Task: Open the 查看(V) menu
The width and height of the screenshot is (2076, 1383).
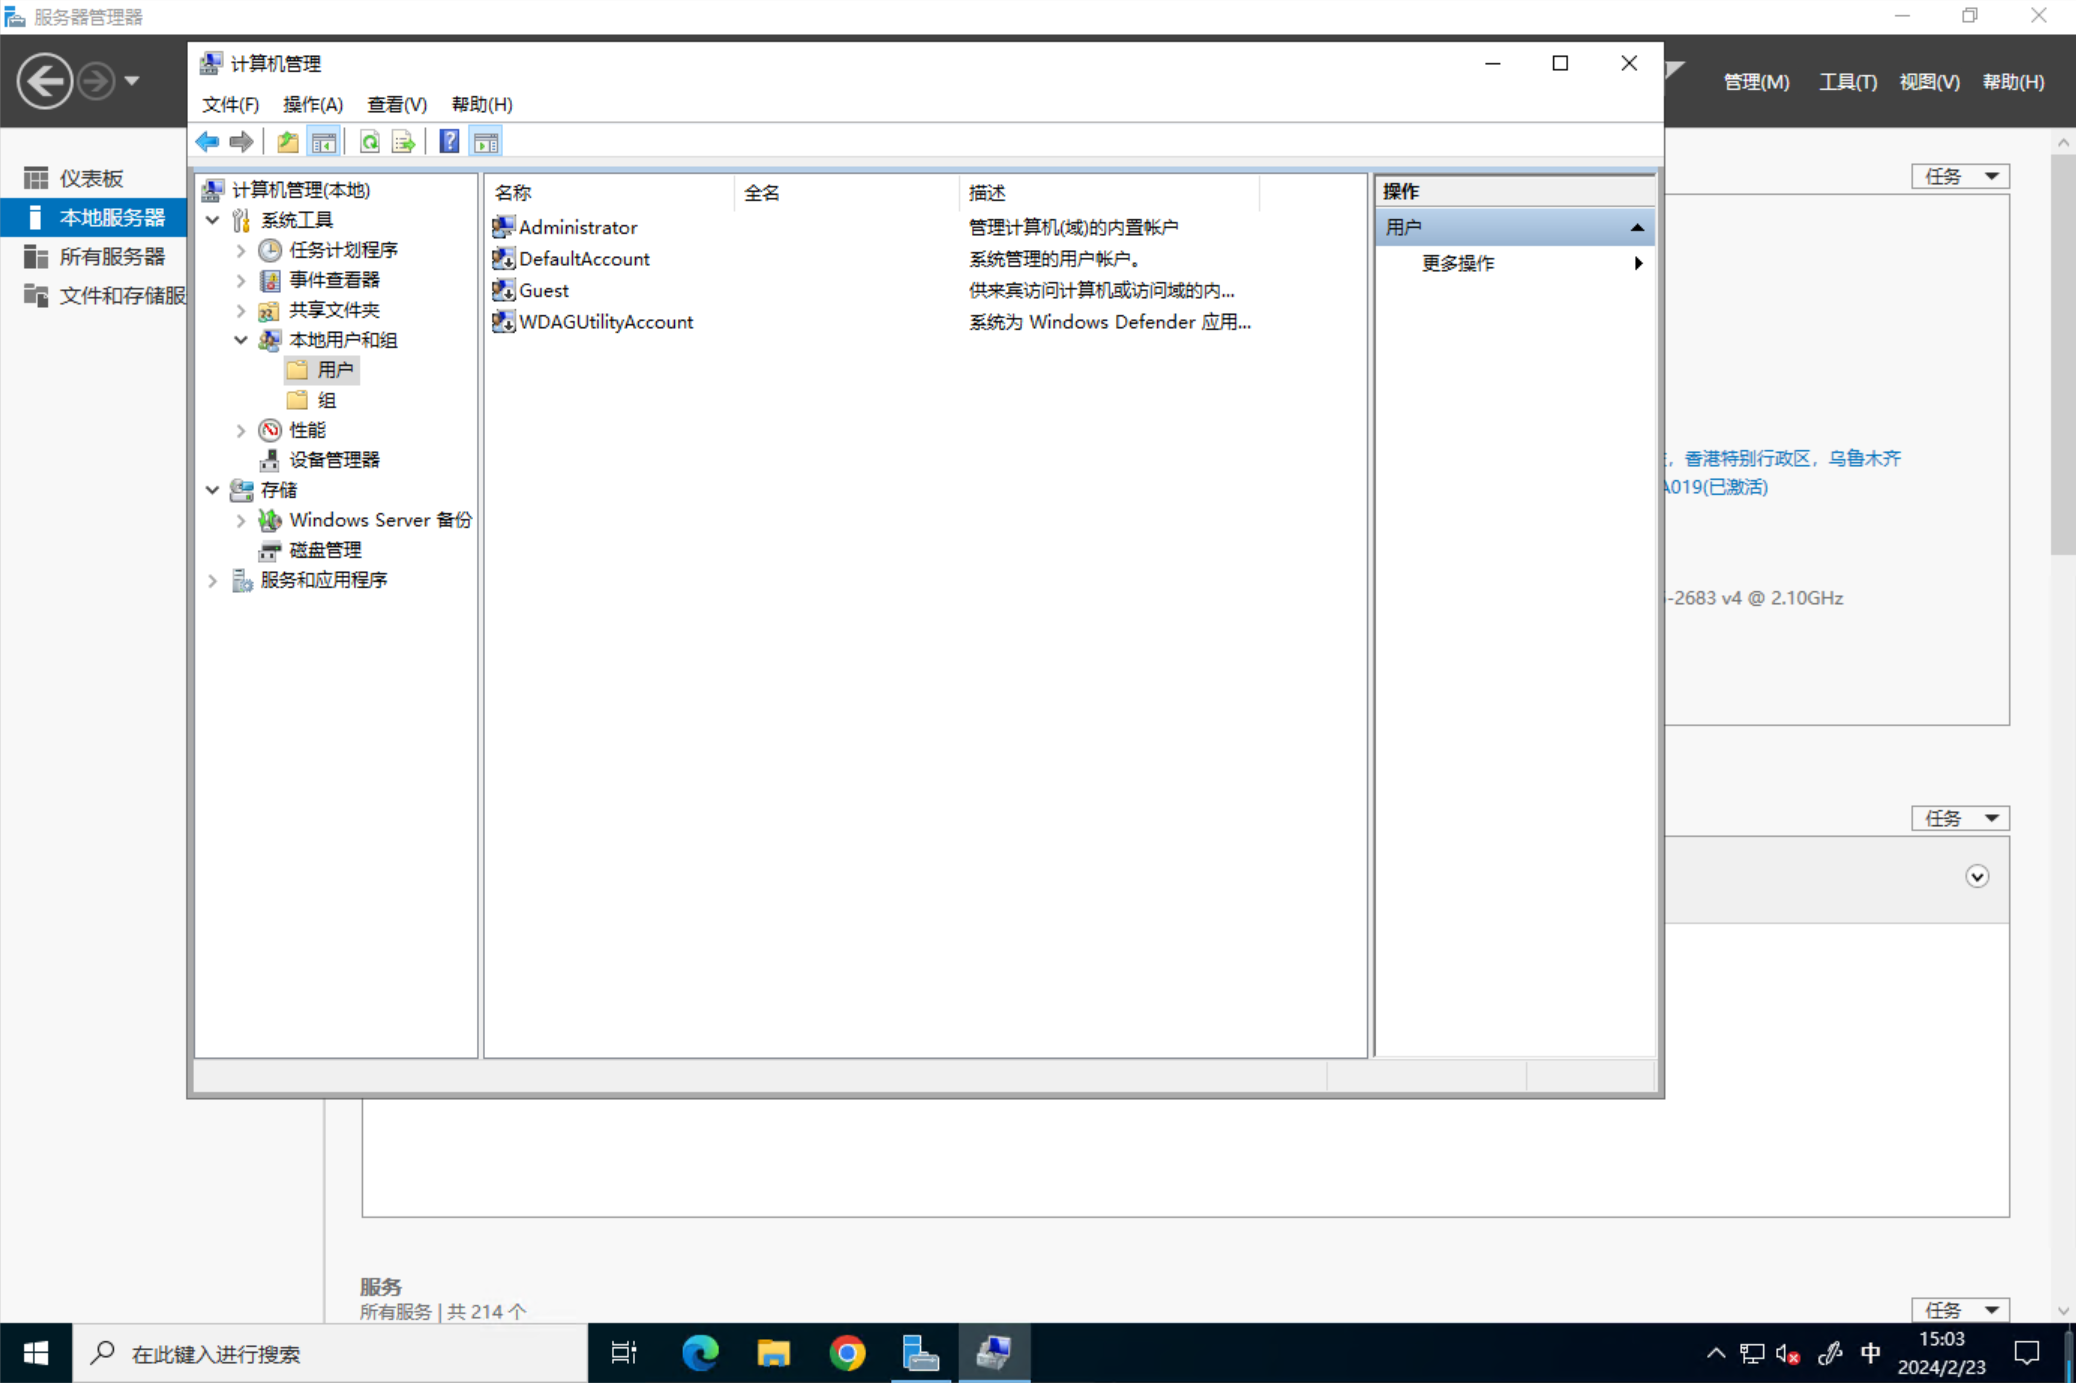Action: click(396, 104)
